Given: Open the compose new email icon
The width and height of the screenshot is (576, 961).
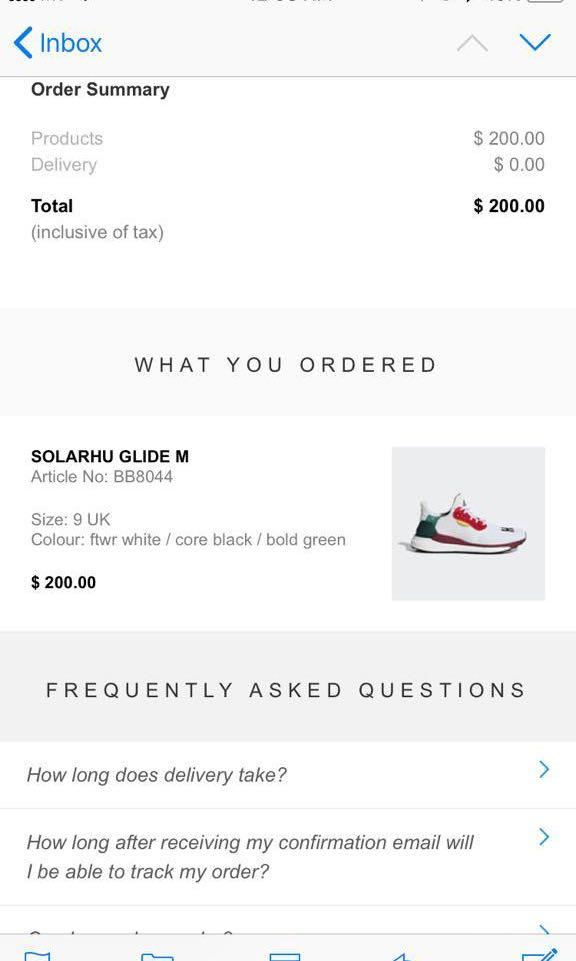Looking at the screenshot, I should point(540,955).
